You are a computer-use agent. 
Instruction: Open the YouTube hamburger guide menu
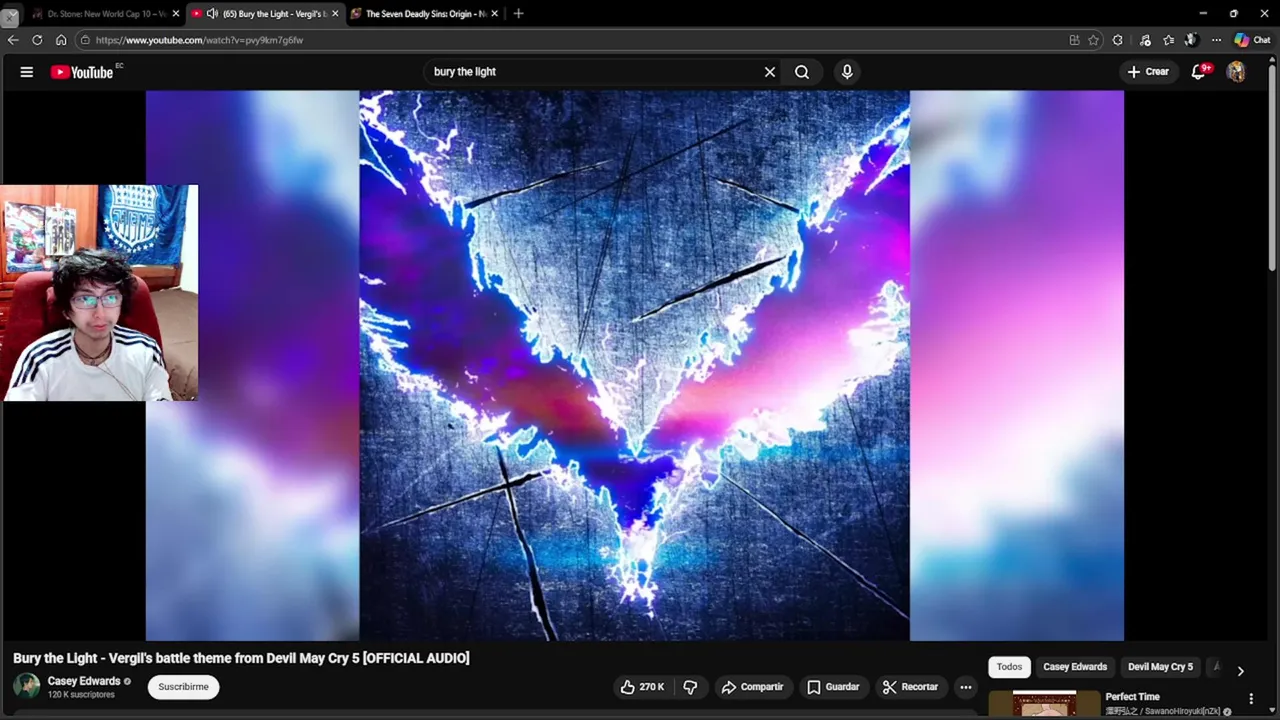point(27,72)
